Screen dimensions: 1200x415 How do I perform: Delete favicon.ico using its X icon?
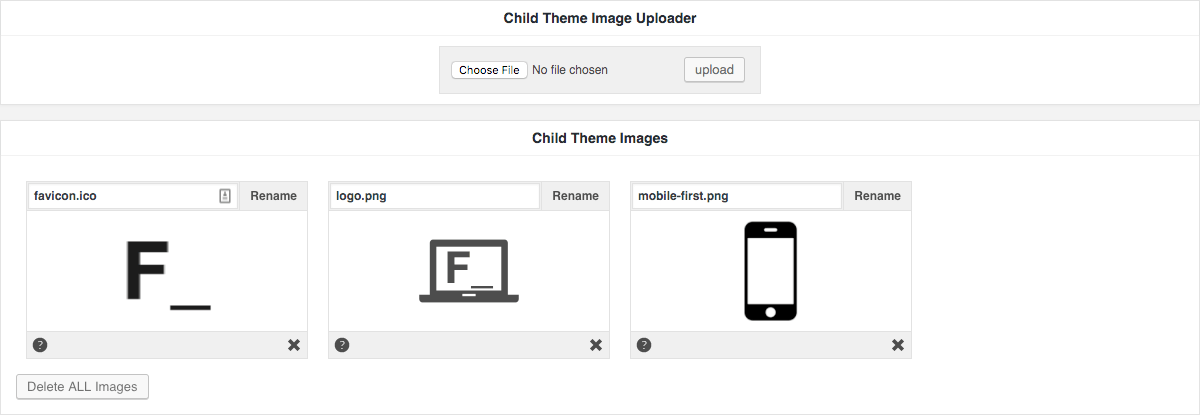[x=294, y=345]
